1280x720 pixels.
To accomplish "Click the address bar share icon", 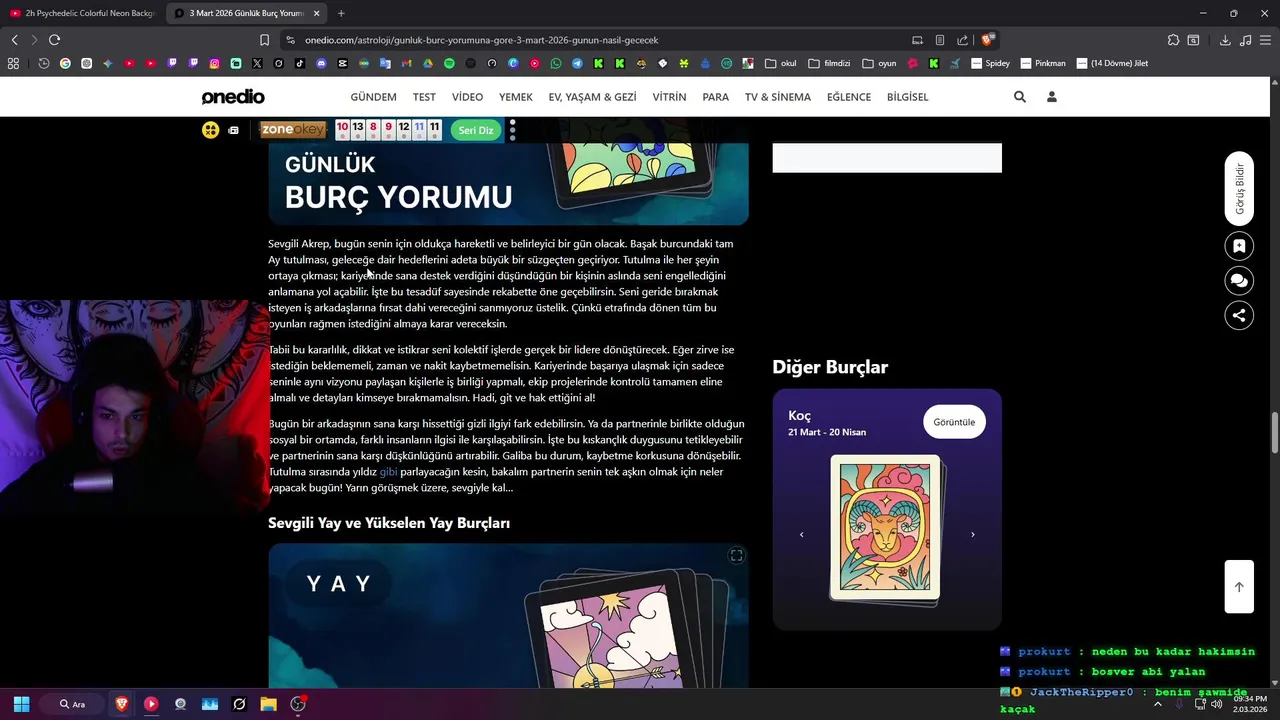I will click(962, 40).
